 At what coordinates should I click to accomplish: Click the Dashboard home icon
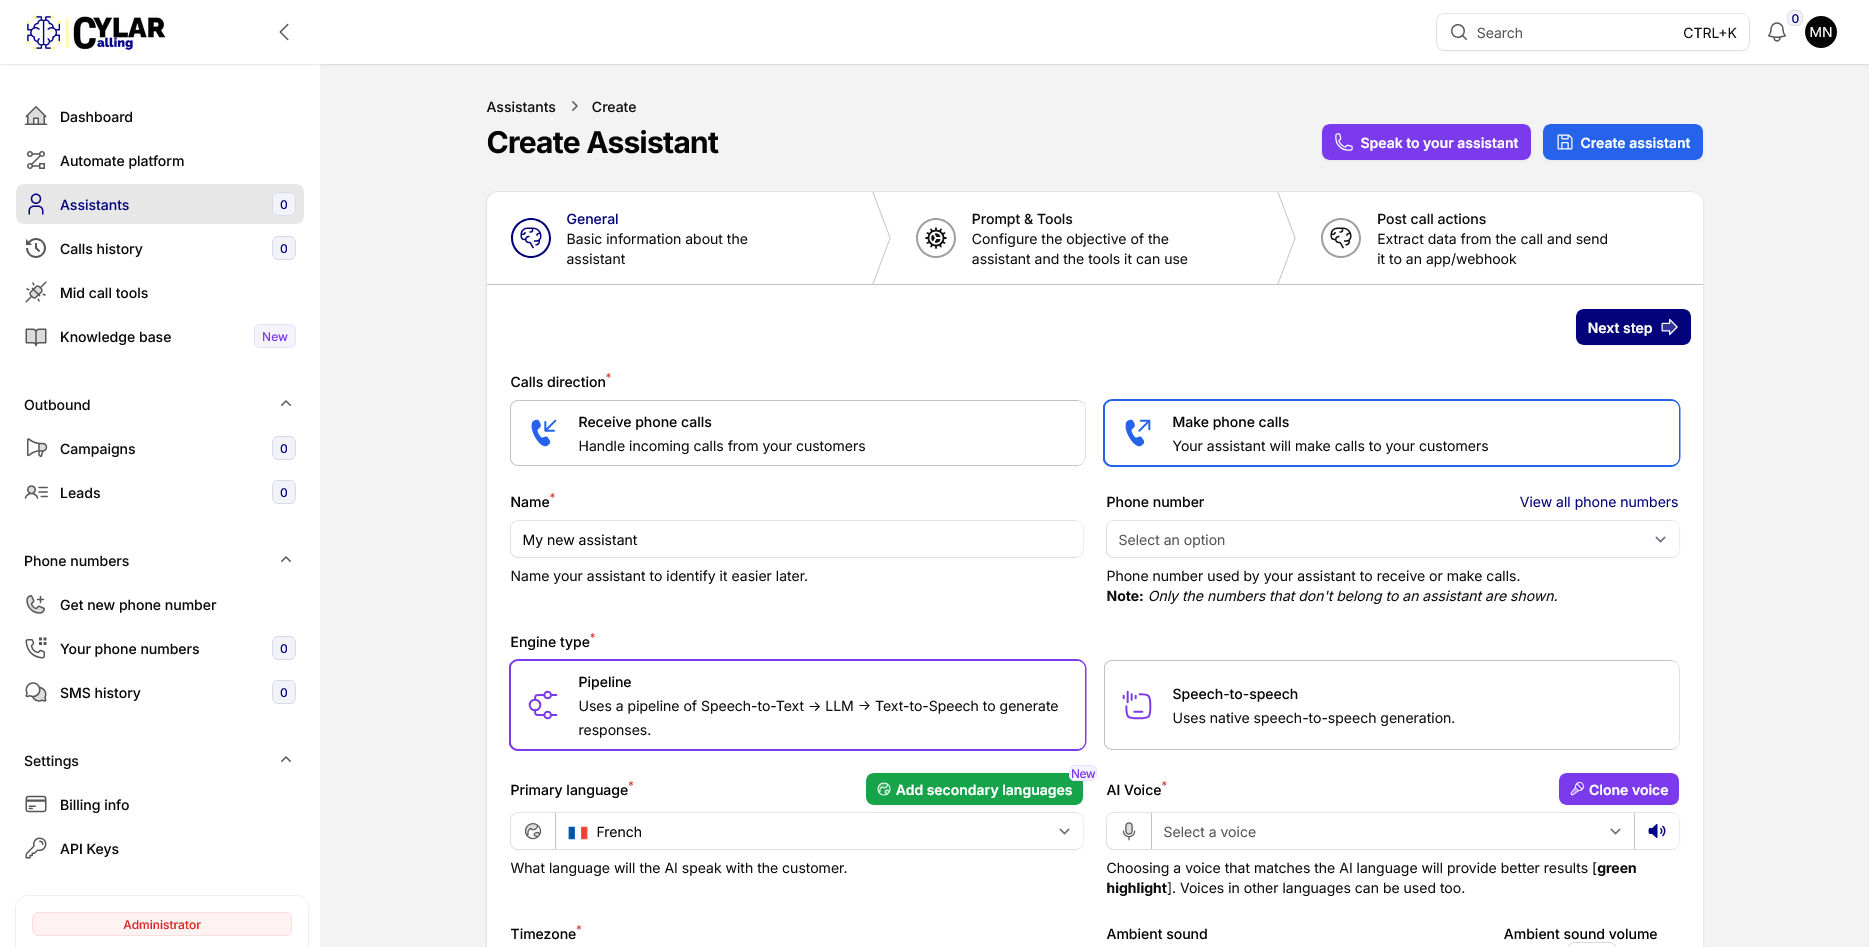36,116
